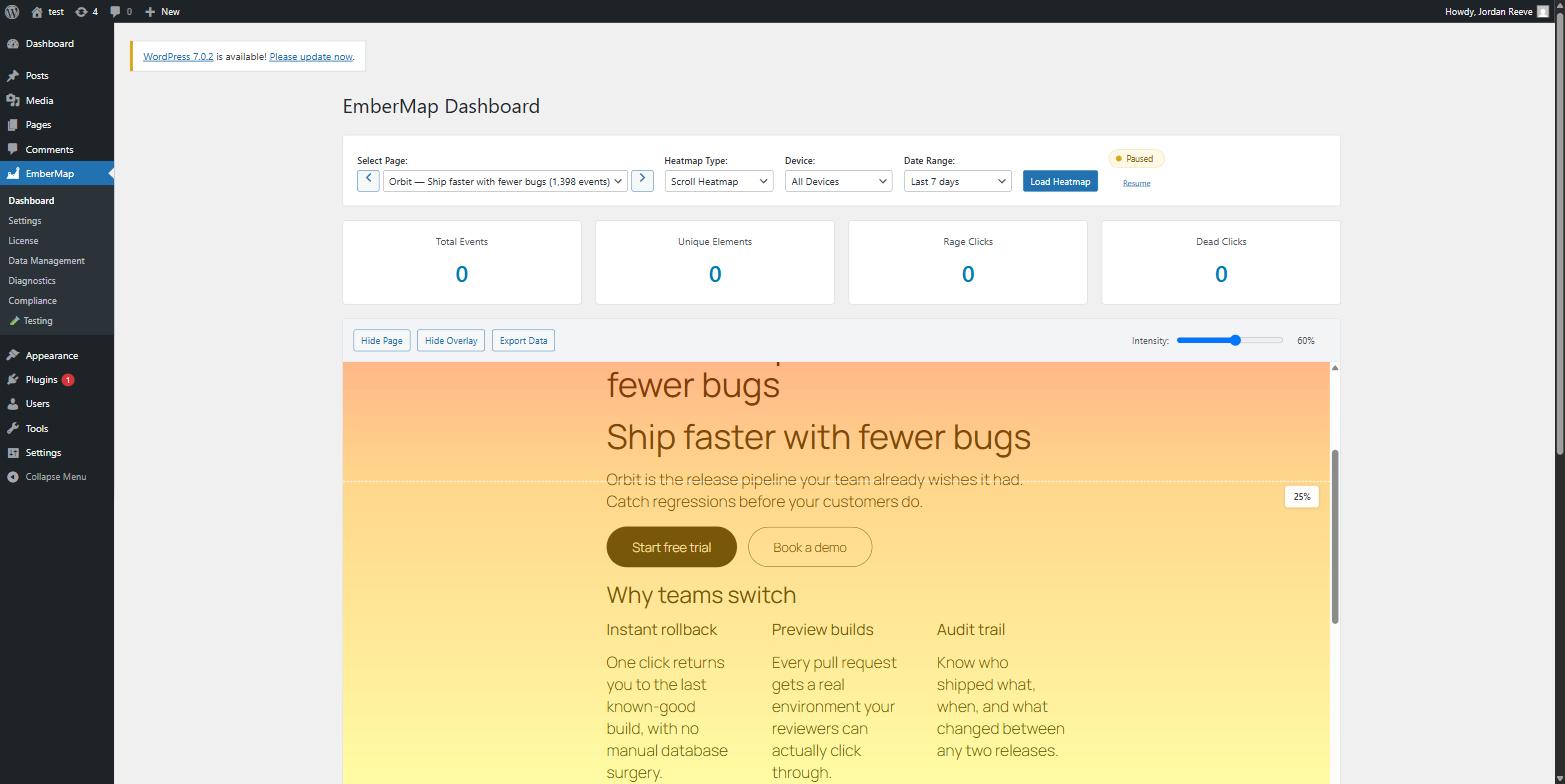Open EmberMap Dashboard submenu item

31,201
